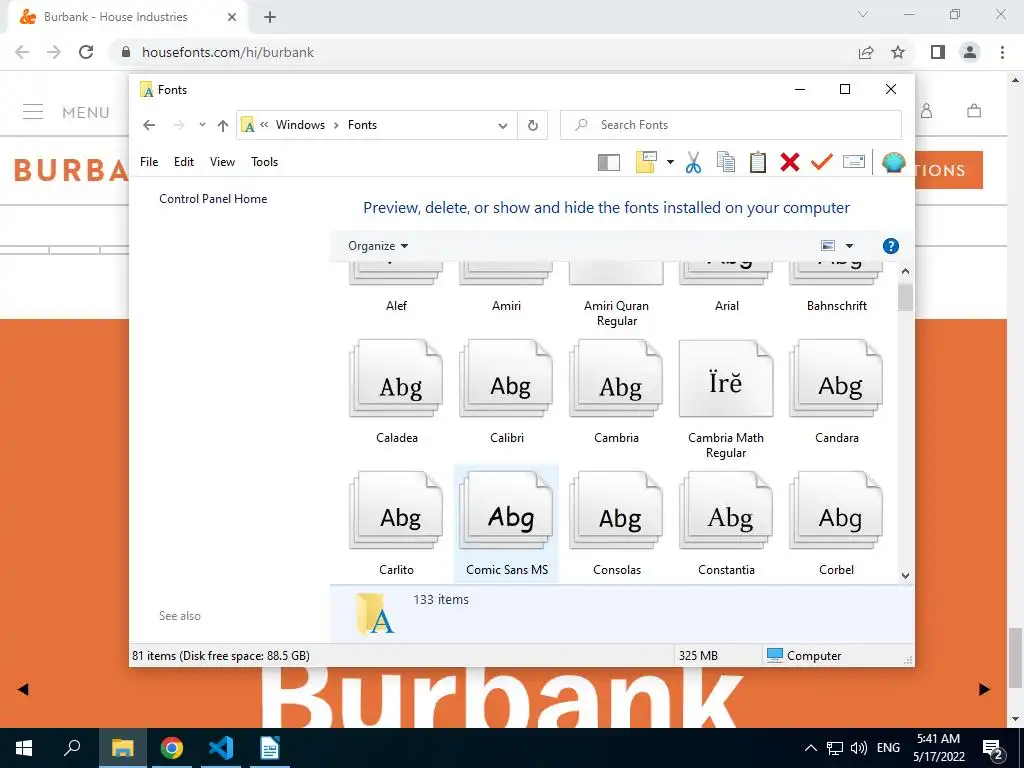Go to previous slide with left arrow

coord(22,689)
